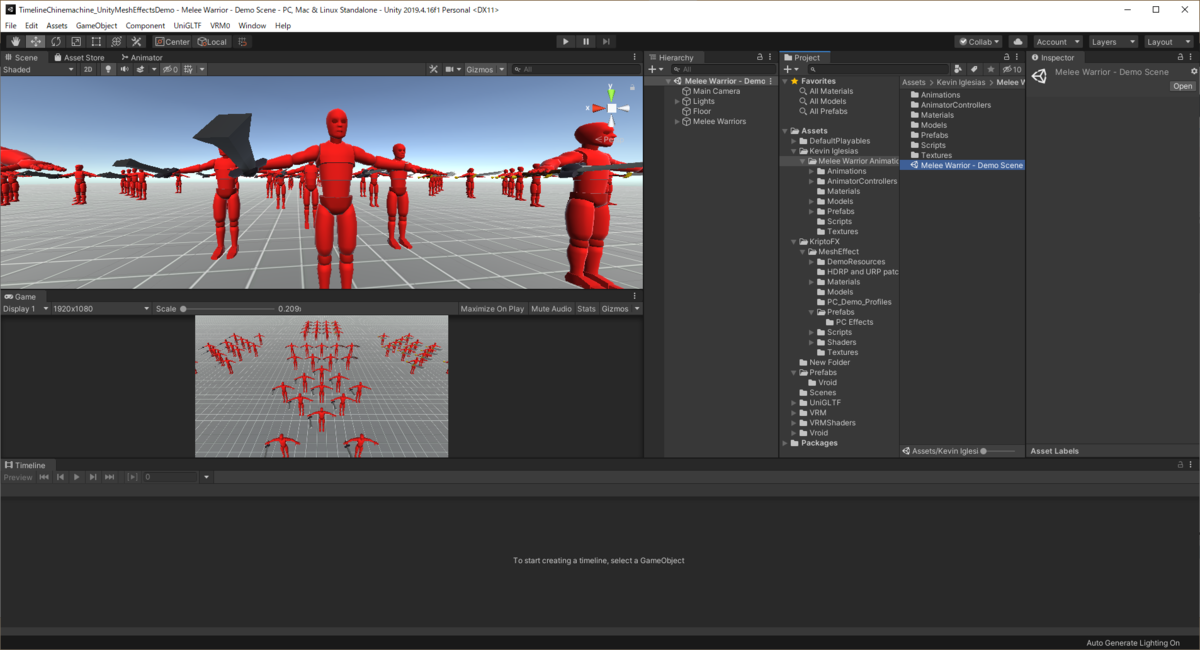1200x650 pixels.
Task: Select the Rect Transform tool
Action: pos(96,42)
